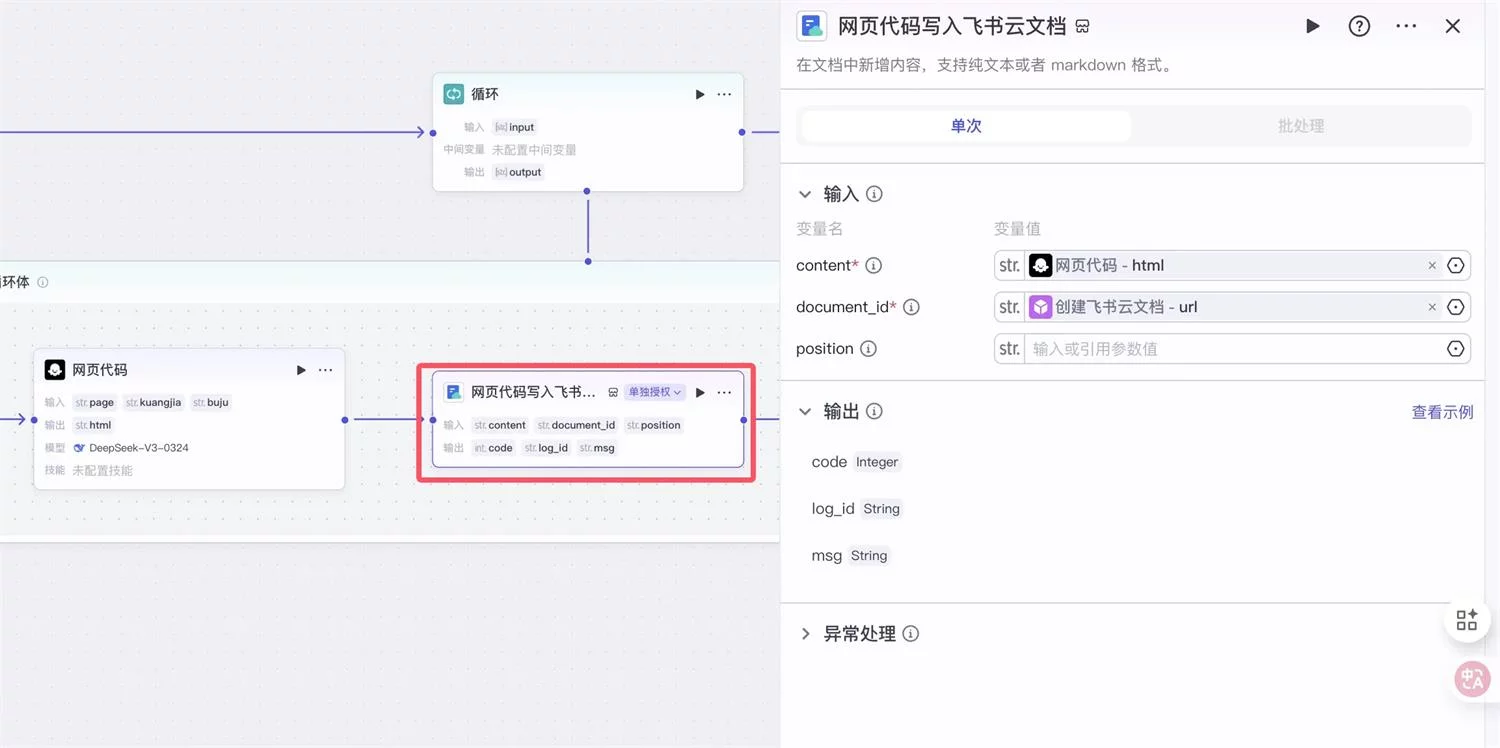Viewport: 1500px width, 748px height.
Task: Run the 网页代码 node
Action: (300, 369)
